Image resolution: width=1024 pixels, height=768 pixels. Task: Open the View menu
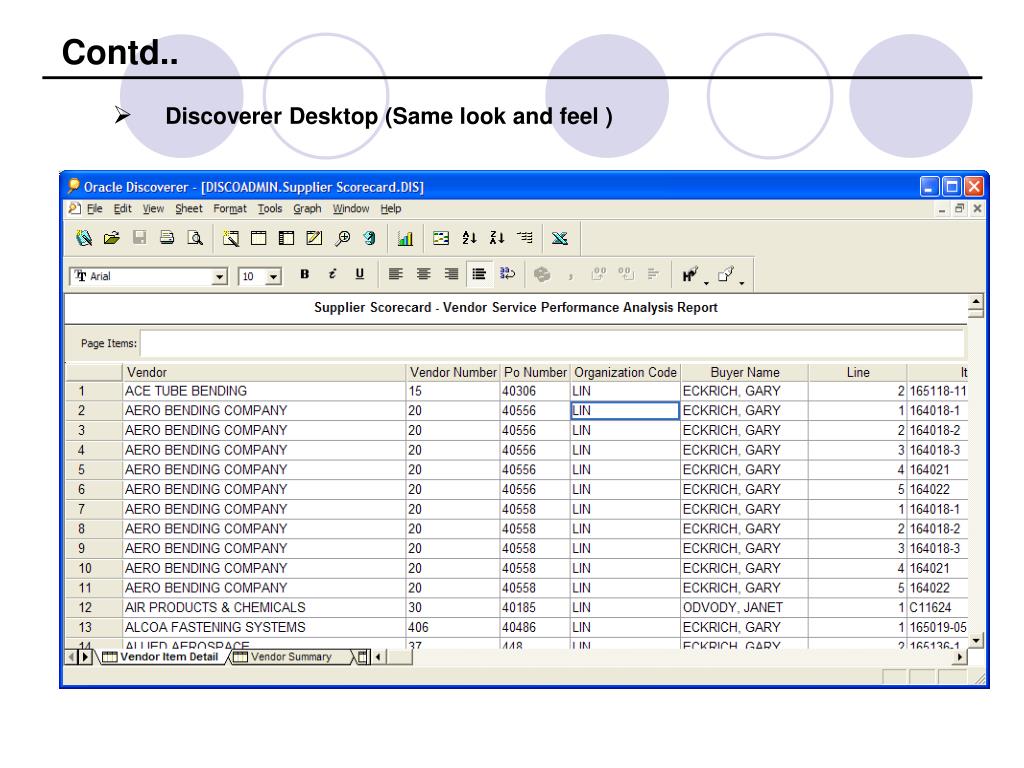click(153, 209)
